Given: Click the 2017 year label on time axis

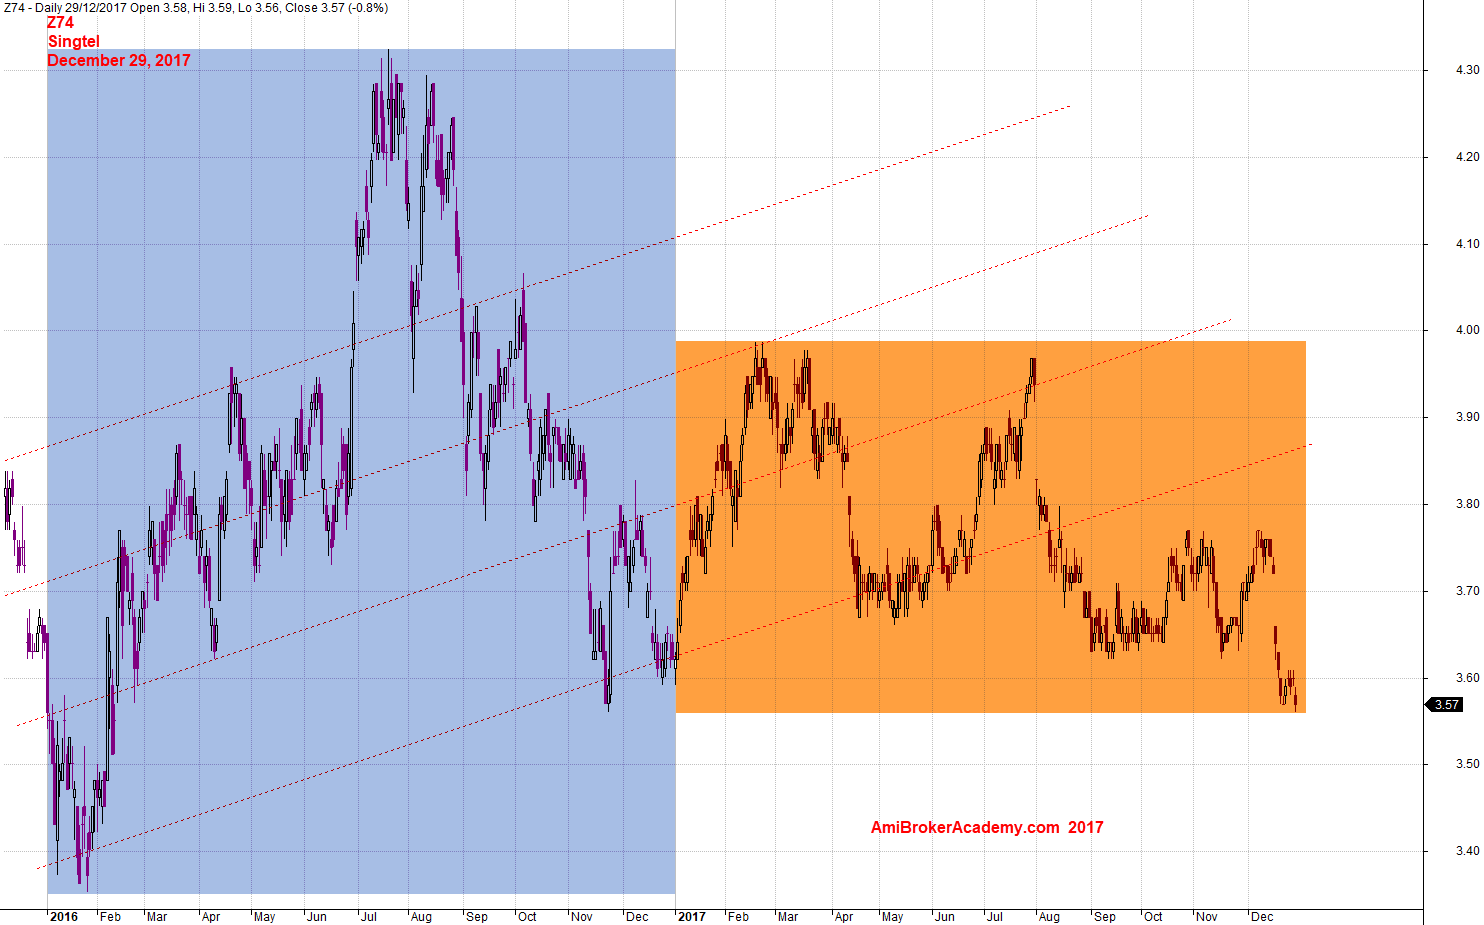Looking at the screenshot, I should (692, 917).
